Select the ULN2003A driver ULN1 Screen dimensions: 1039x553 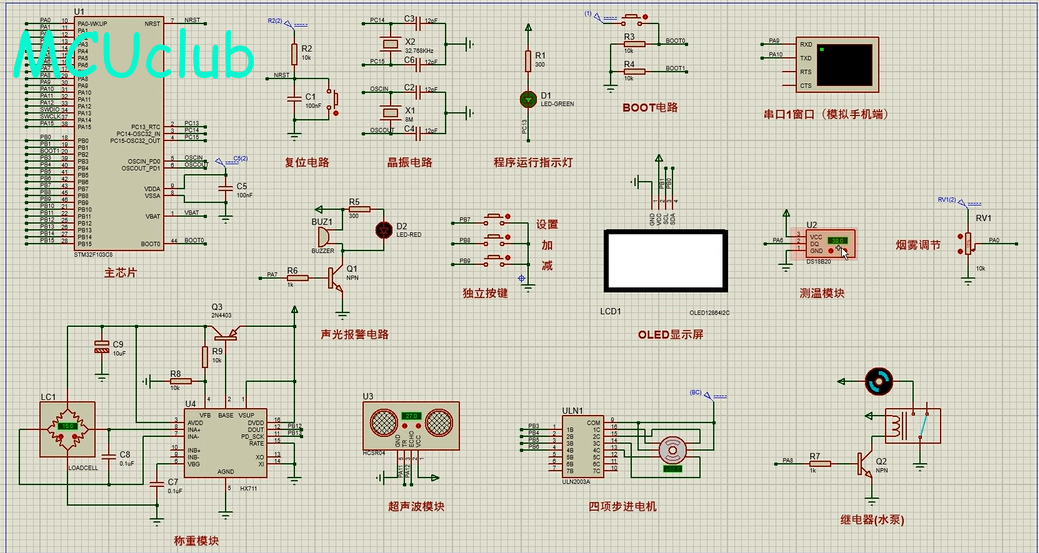(582, 448)
